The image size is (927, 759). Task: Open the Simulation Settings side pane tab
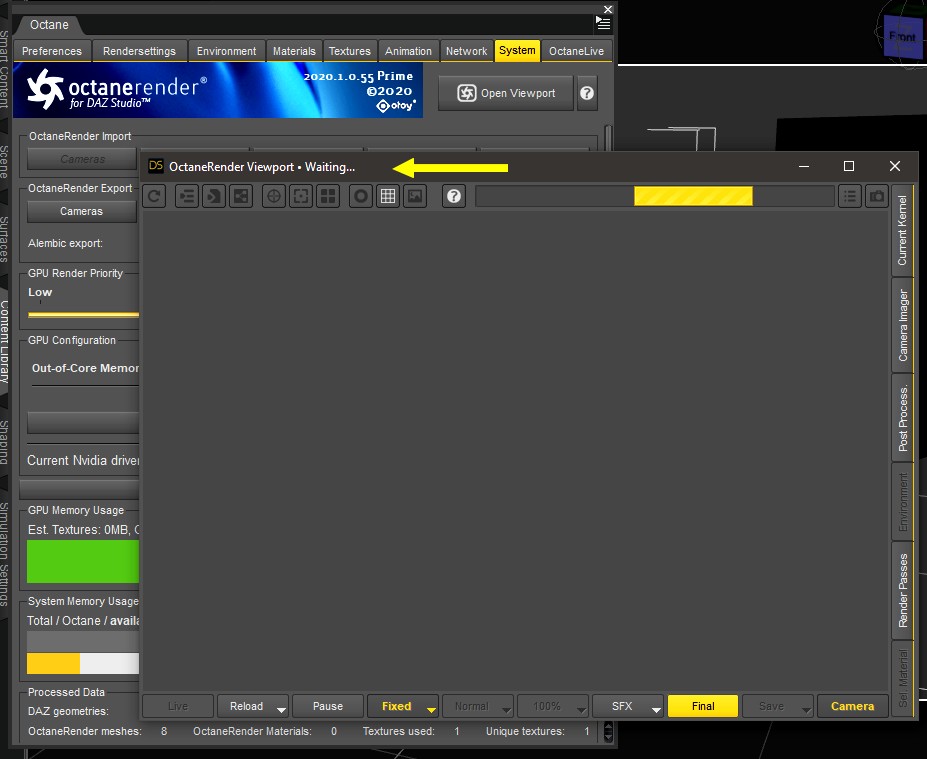(4, 554)
